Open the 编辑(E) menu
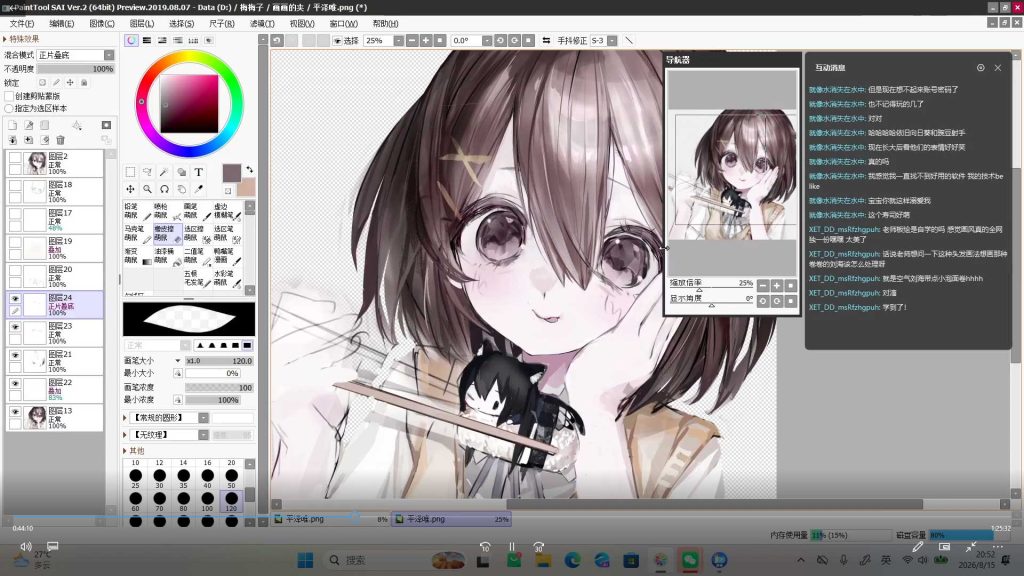Screen dimensions: 1024x576 pyautogui.click(x=61, y=24)
